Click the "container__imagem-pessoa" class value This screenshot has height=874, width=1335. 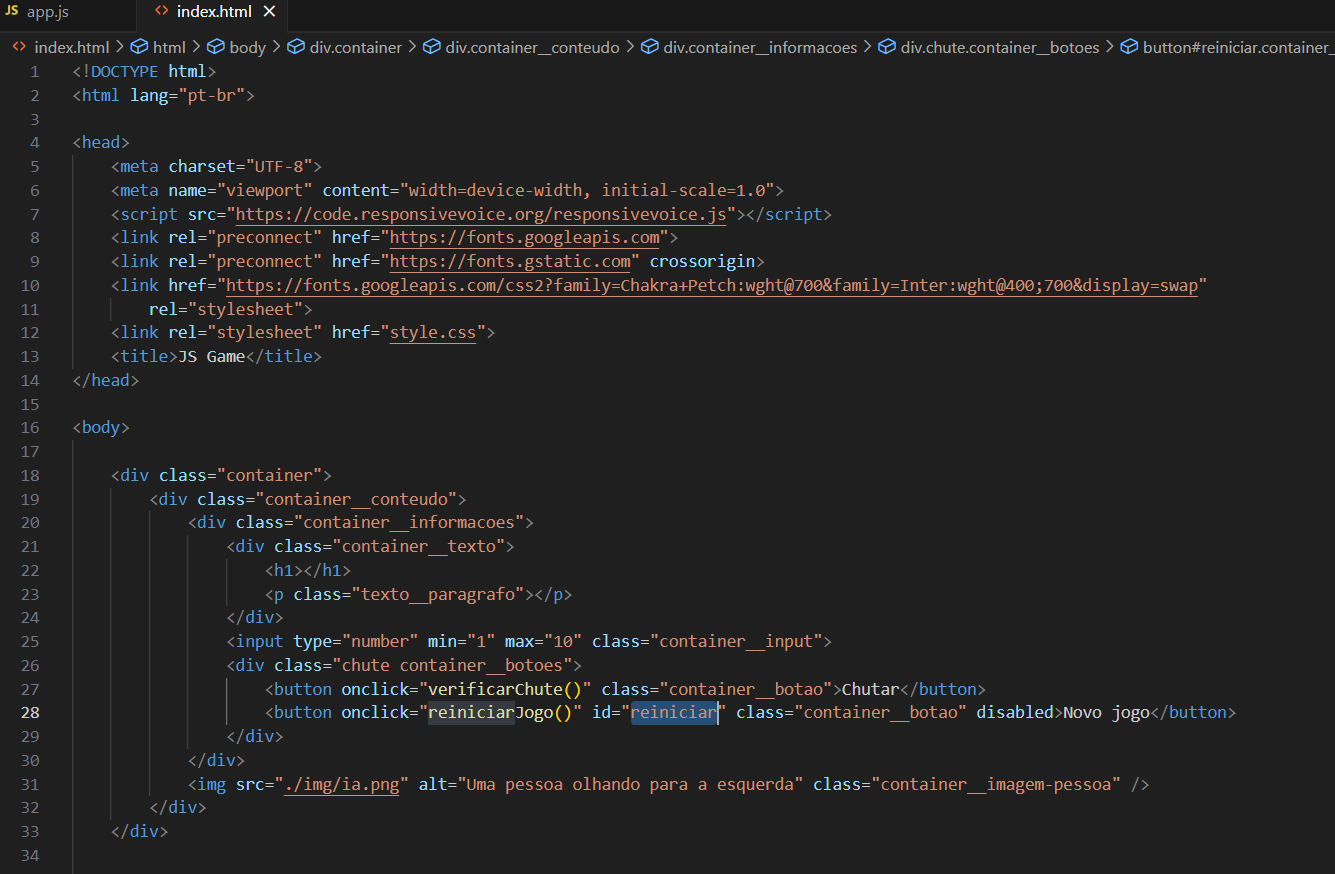997,784
